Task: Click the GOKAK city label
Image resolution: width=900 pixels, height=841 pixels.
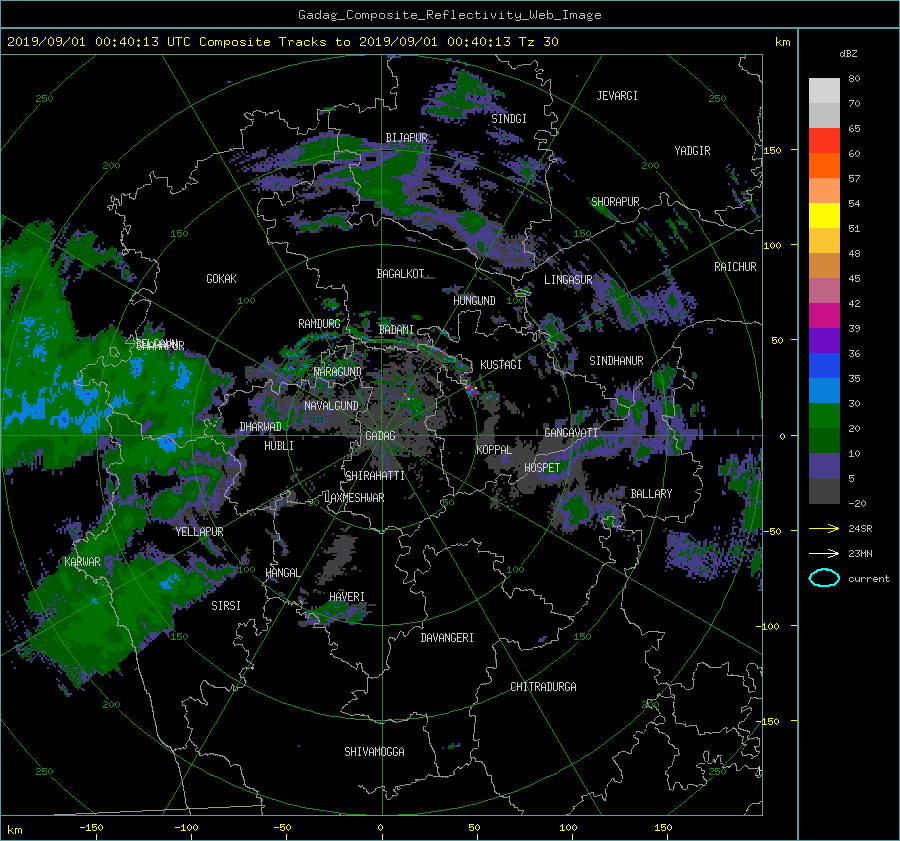Action: pyautogui.click(x=221, y=278)
